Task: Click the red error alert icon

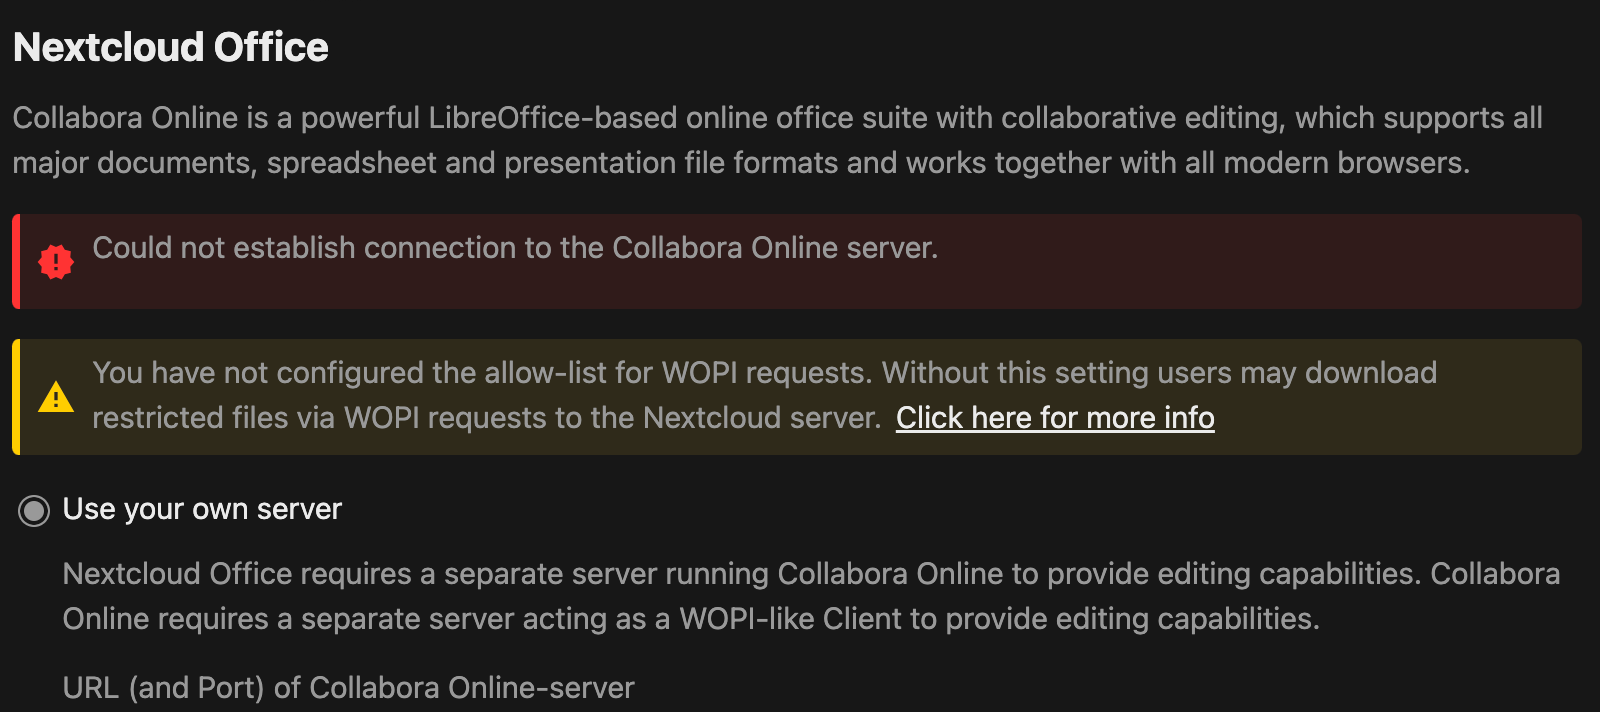Action: point(56,262)
